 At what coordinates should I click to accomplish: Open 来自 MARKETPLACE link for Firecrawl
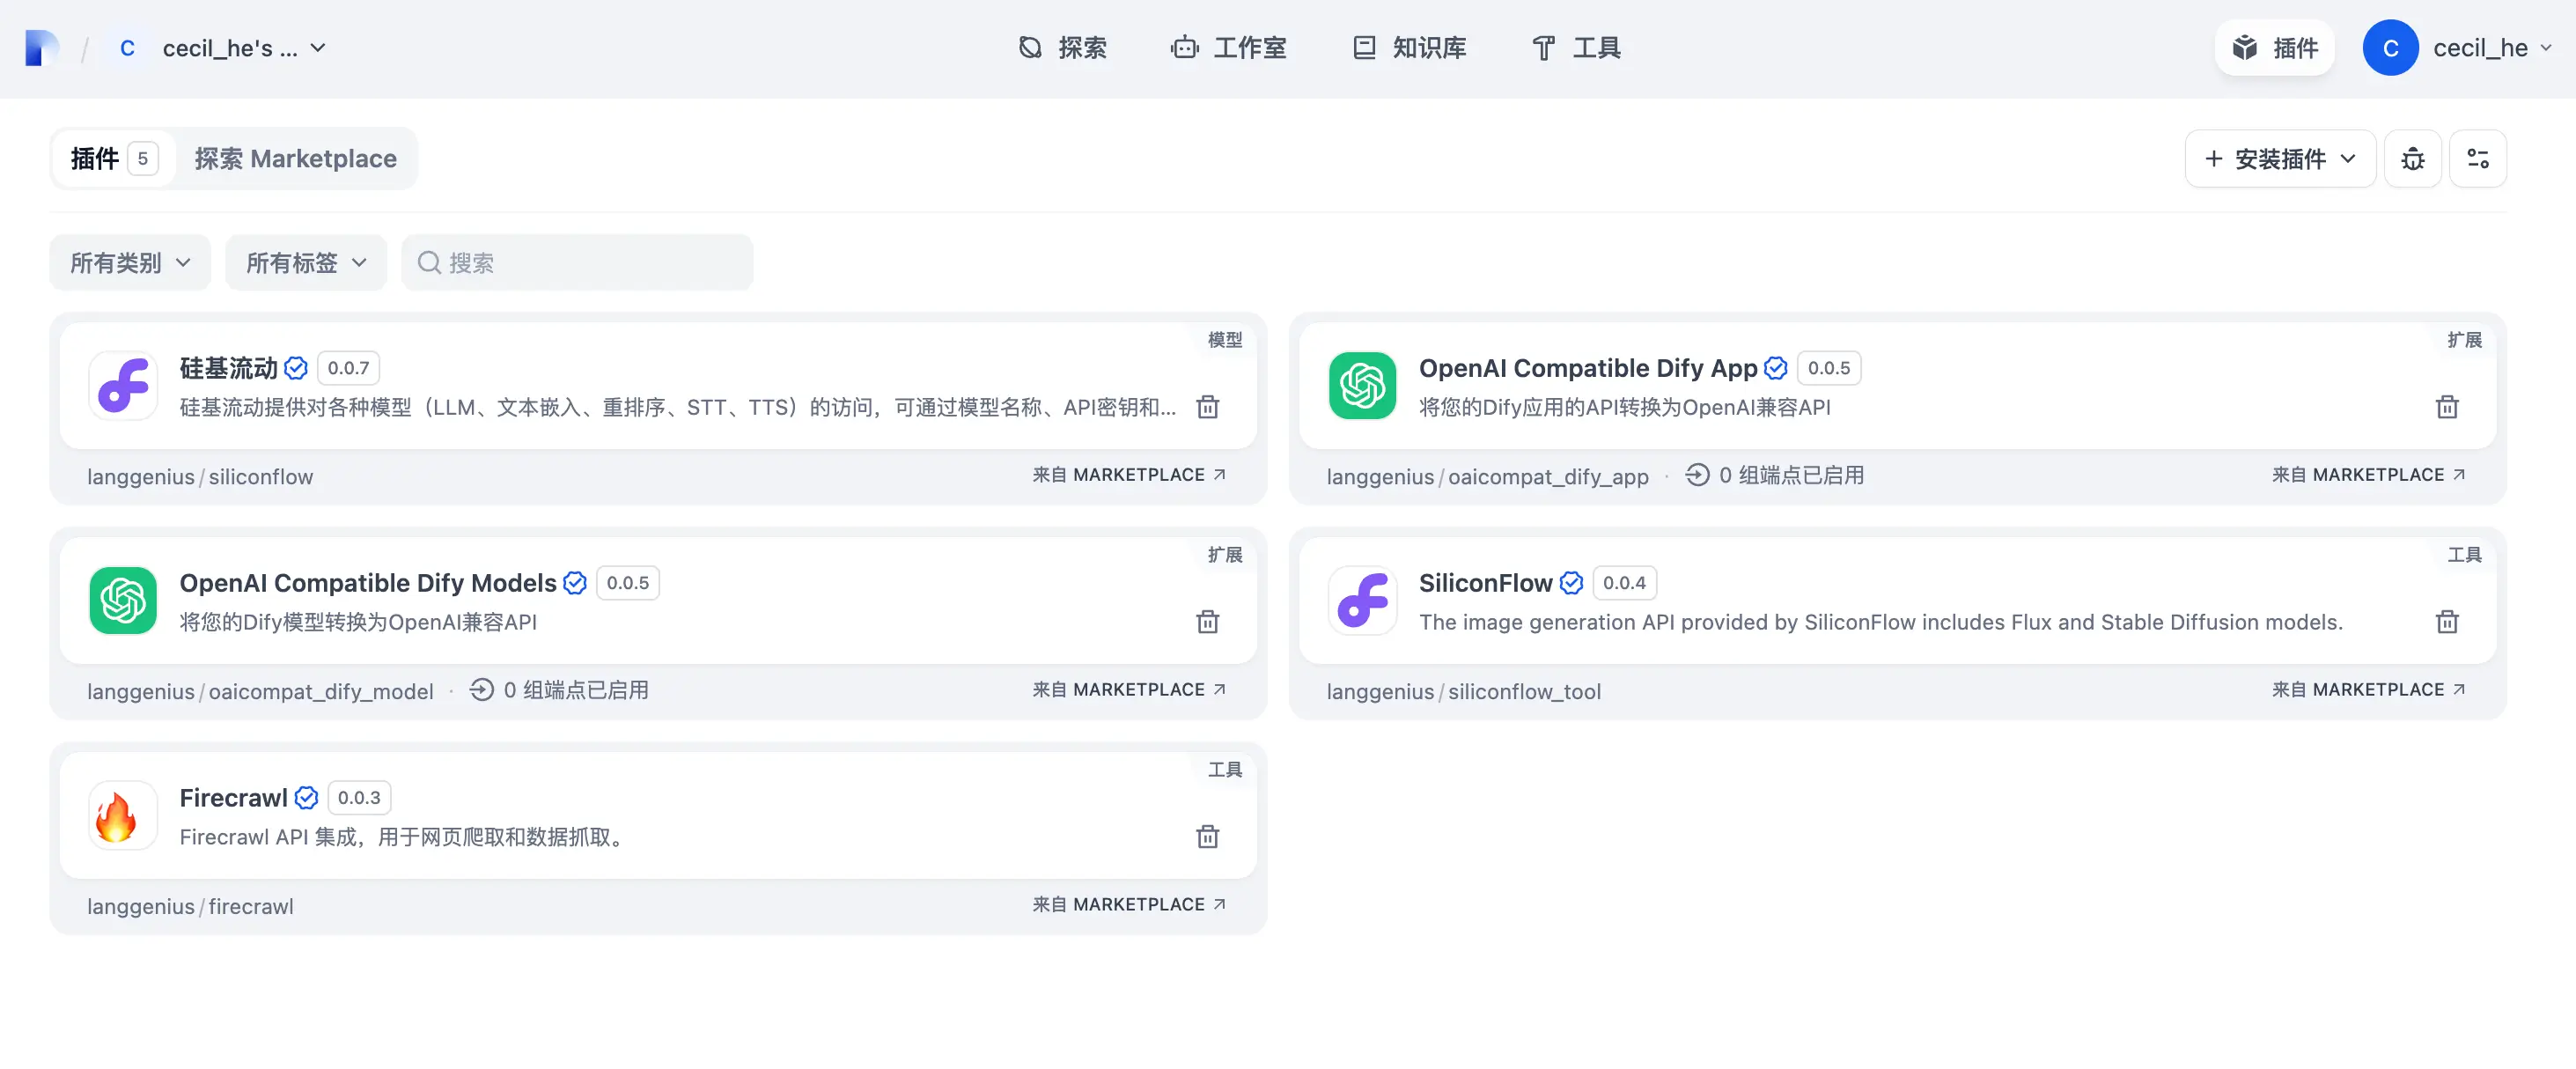click(1129, 905)
